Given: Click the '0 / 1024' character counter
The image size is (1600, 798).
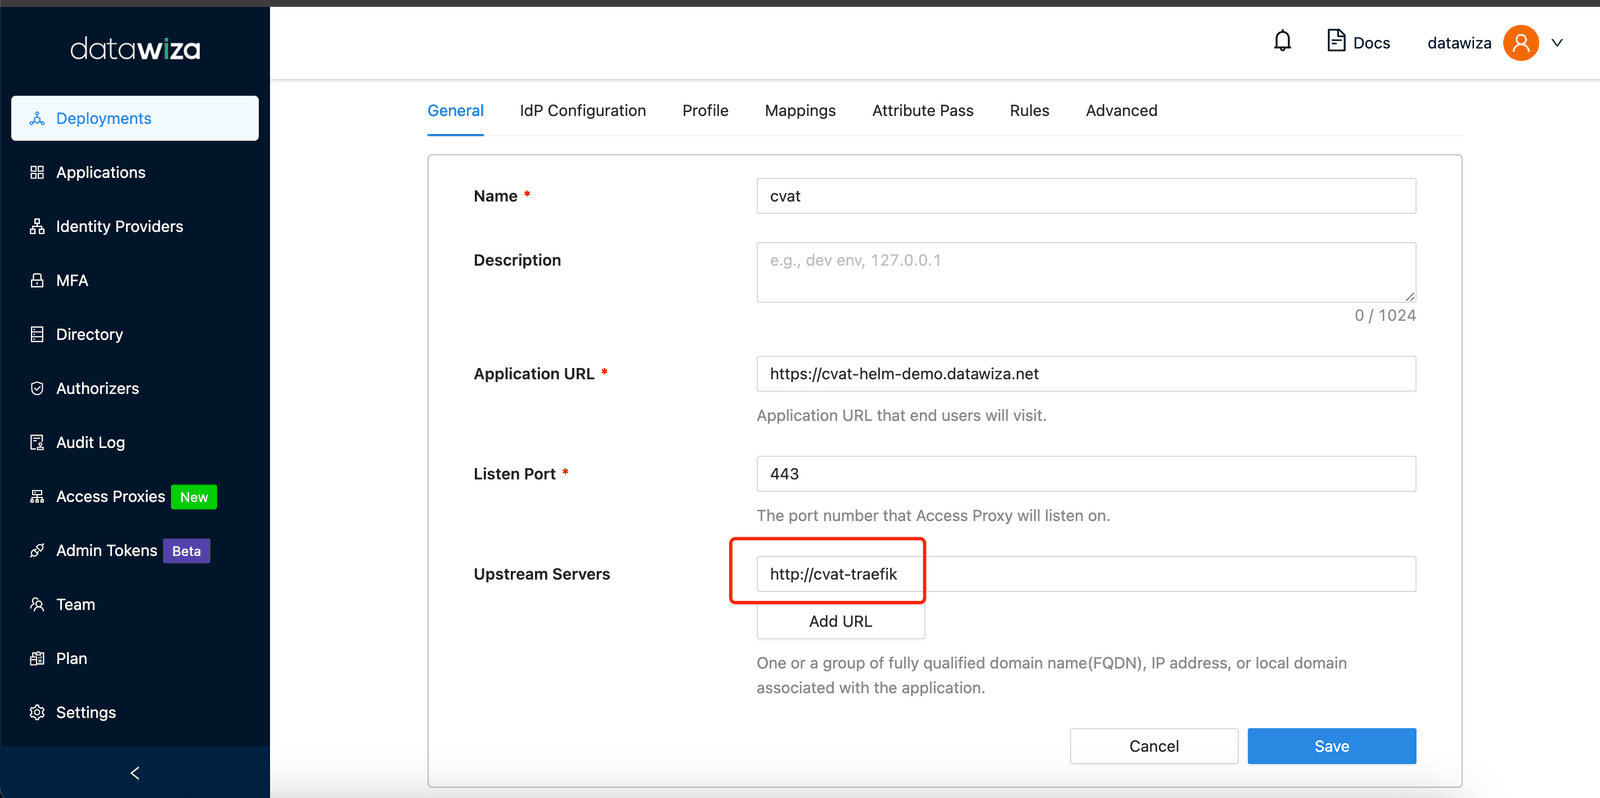Looking at the screenshot, I should (1385, 315).
